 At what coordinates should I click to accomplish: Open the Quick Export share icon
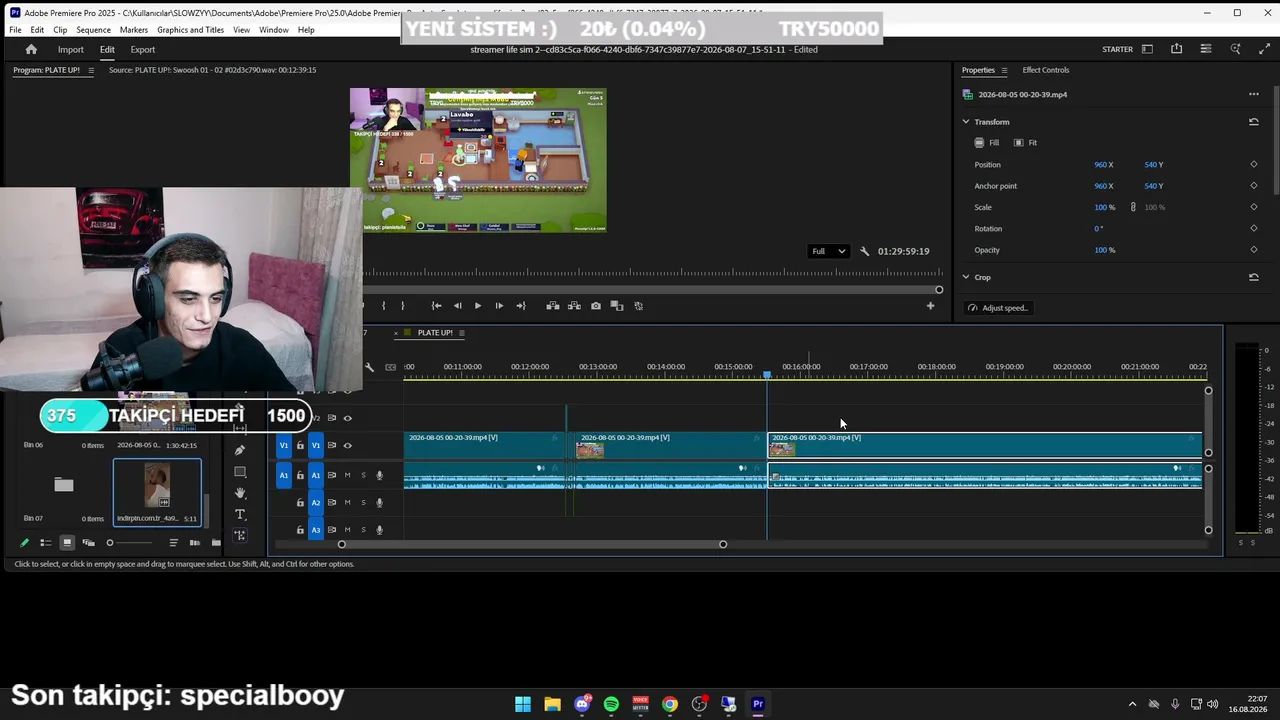(x=1176, y=49)
